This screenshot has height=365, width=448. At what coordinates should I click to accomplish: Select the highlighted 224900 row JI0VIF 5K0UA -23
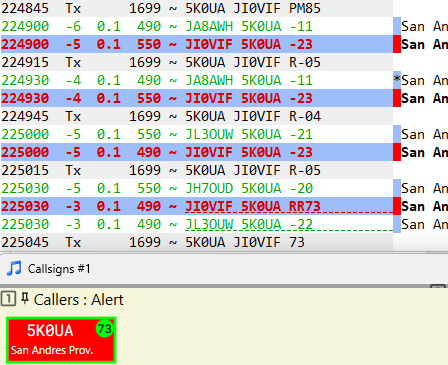(197, 44)
